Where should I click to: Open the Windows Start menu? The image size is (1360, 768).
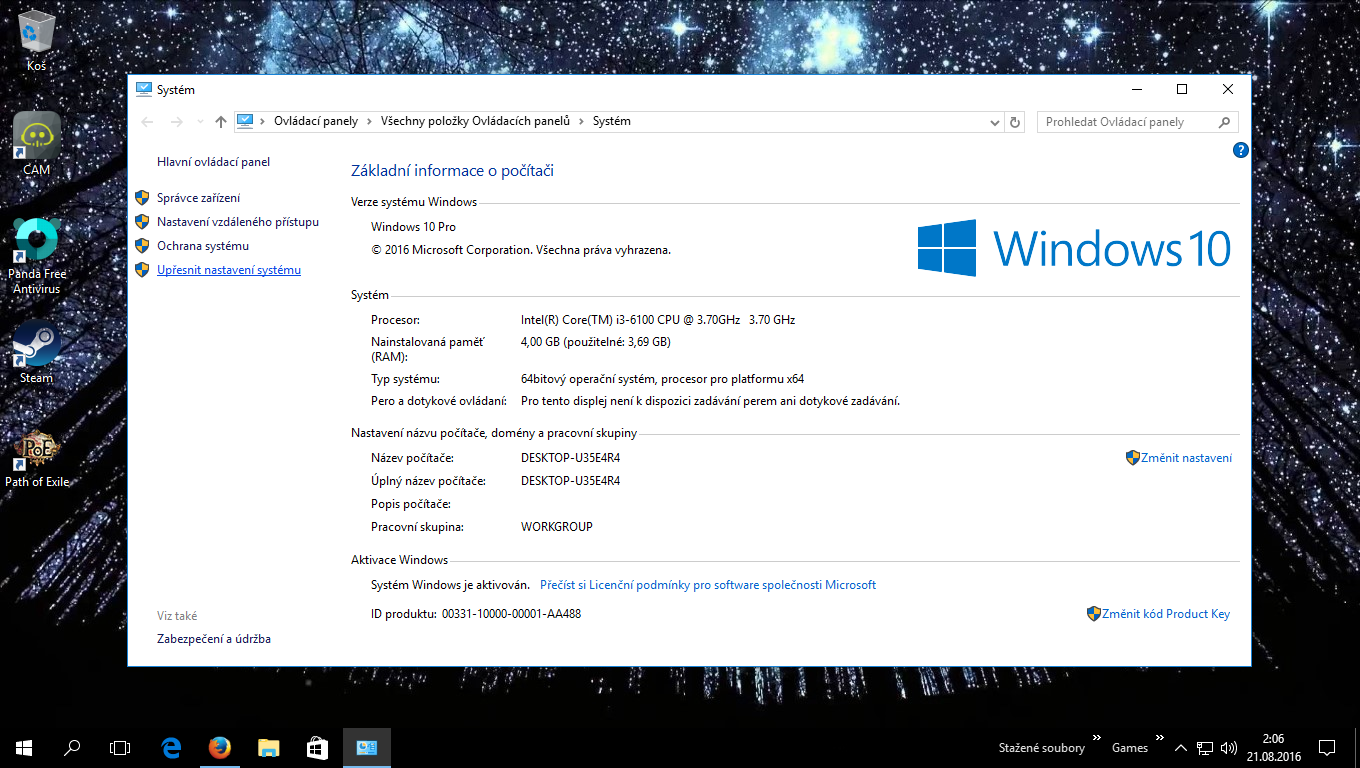click(x=24, y=747)
